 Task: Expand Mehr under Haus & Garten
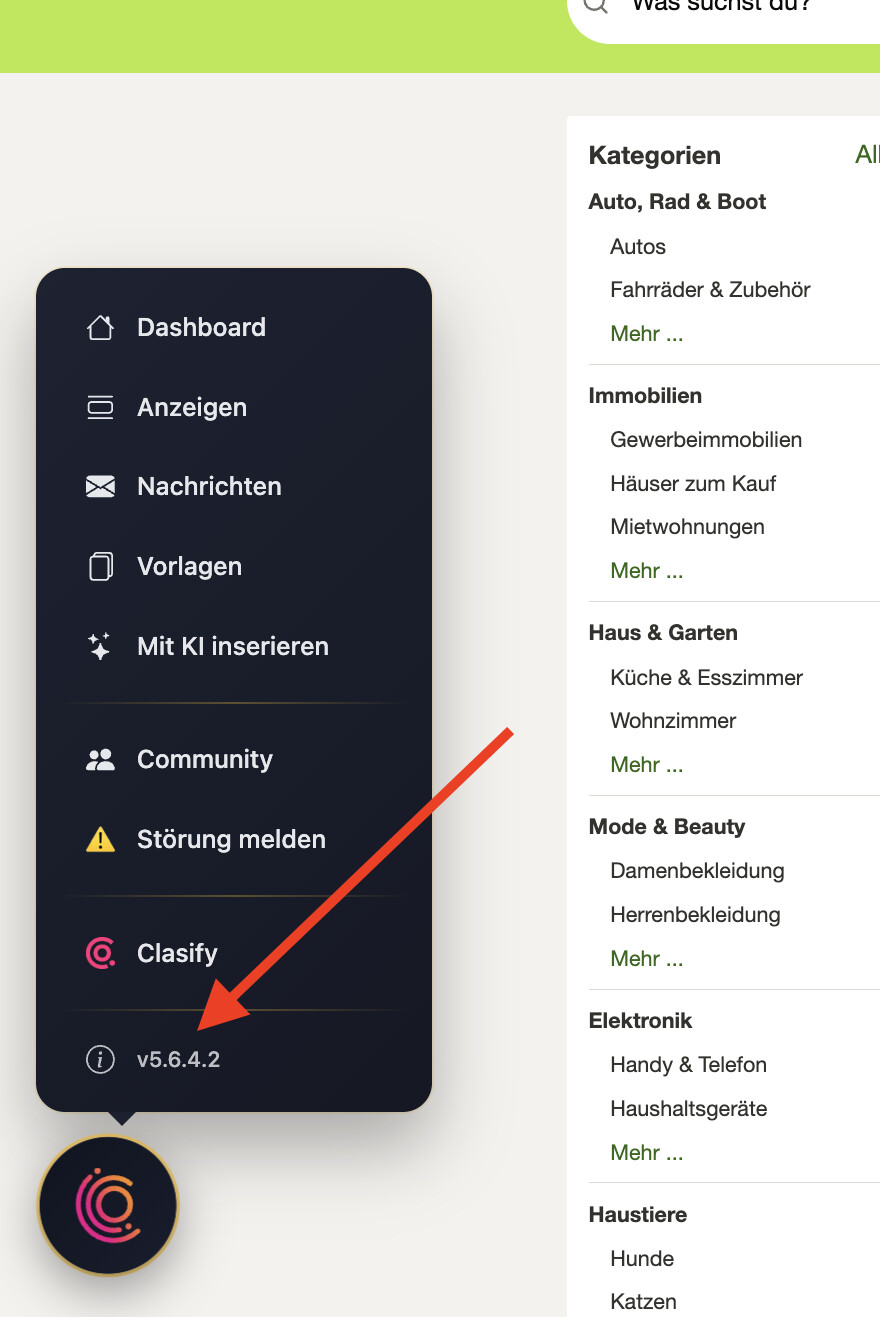click(x=646, y=765)
